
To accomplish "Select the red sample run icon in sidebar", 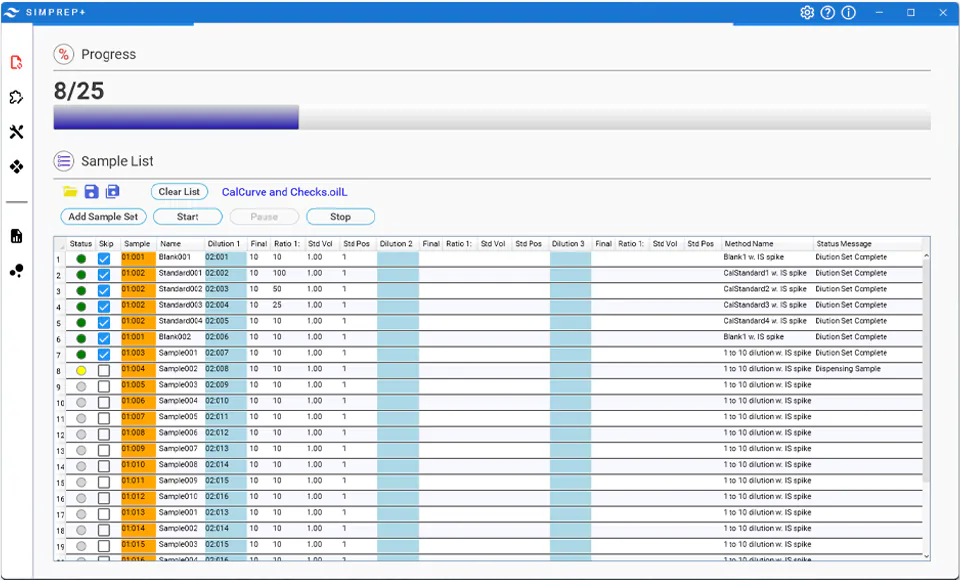I will [x=15, y=62].
